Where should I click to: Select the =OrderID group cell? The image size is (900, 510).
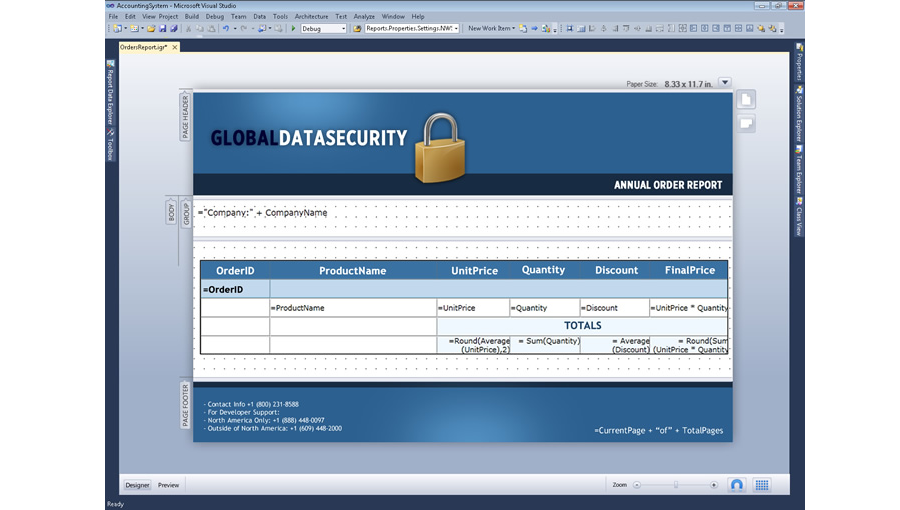point(235,289)
